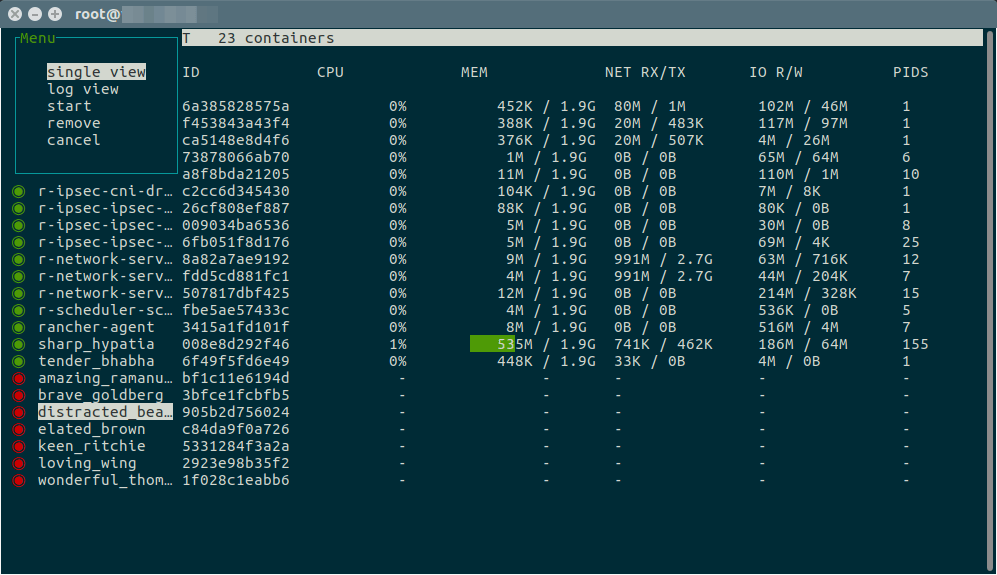This screenshot has height=575, width=997.
Task: Click green status icon for rancher-agent
Action: tap(18, 327)
